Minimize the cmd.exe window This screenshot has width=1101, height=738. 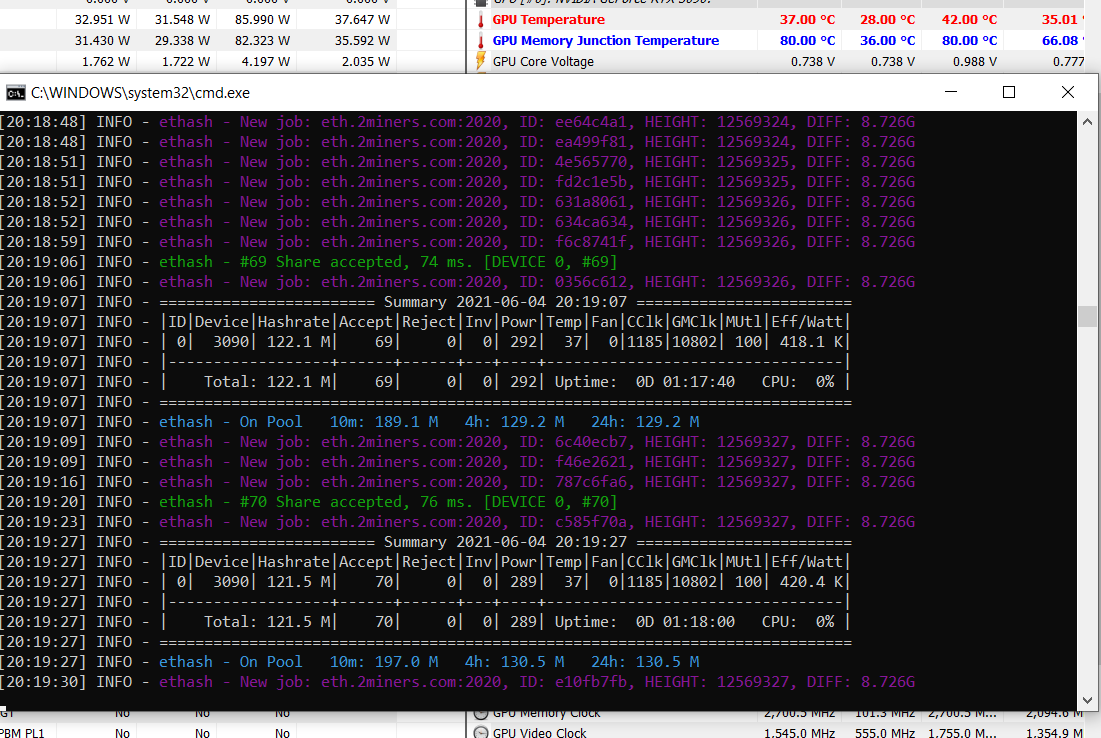point(951,92)
